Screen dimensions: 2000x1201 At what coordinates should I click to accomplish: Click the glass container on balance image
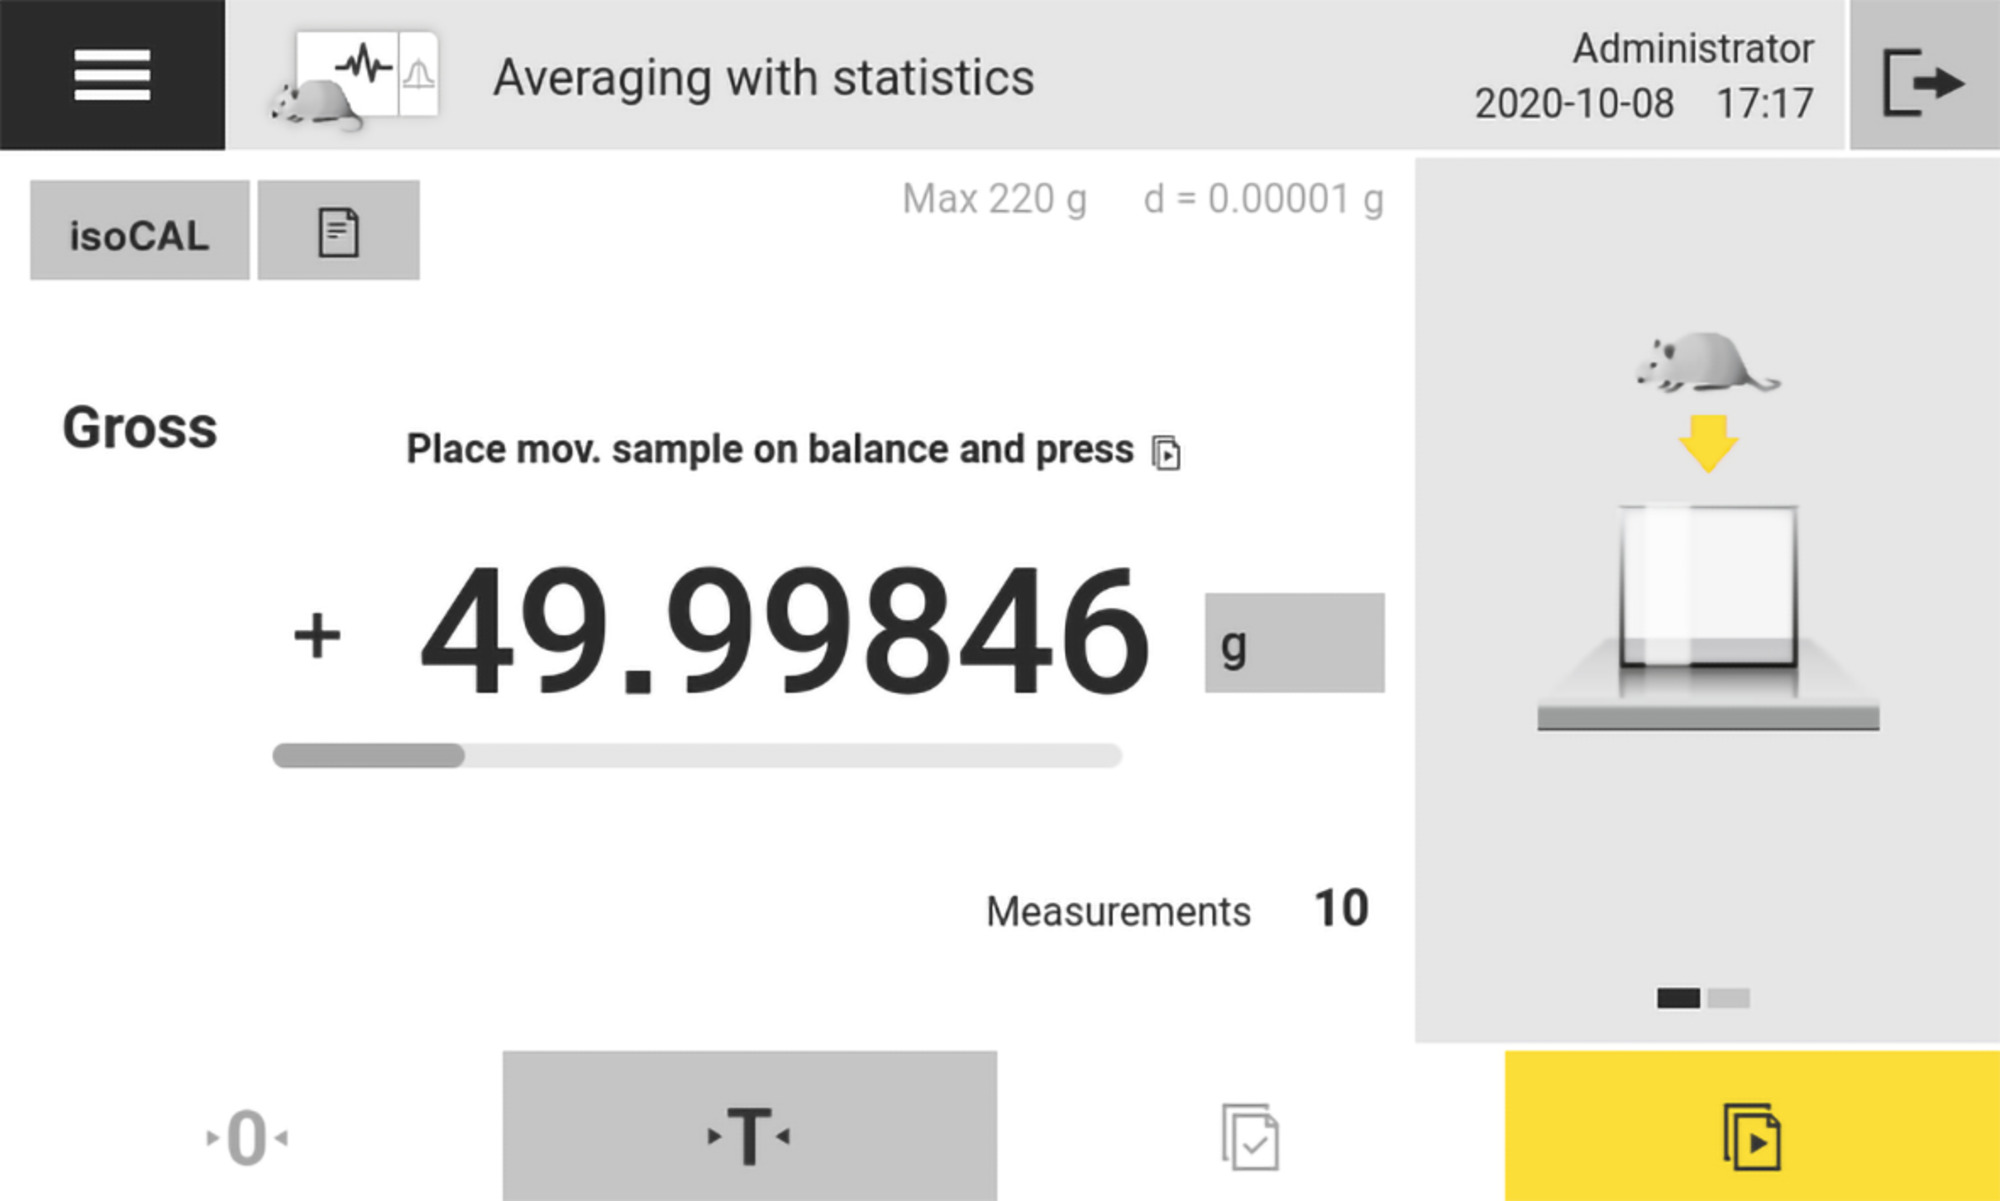pos(1708,586)
